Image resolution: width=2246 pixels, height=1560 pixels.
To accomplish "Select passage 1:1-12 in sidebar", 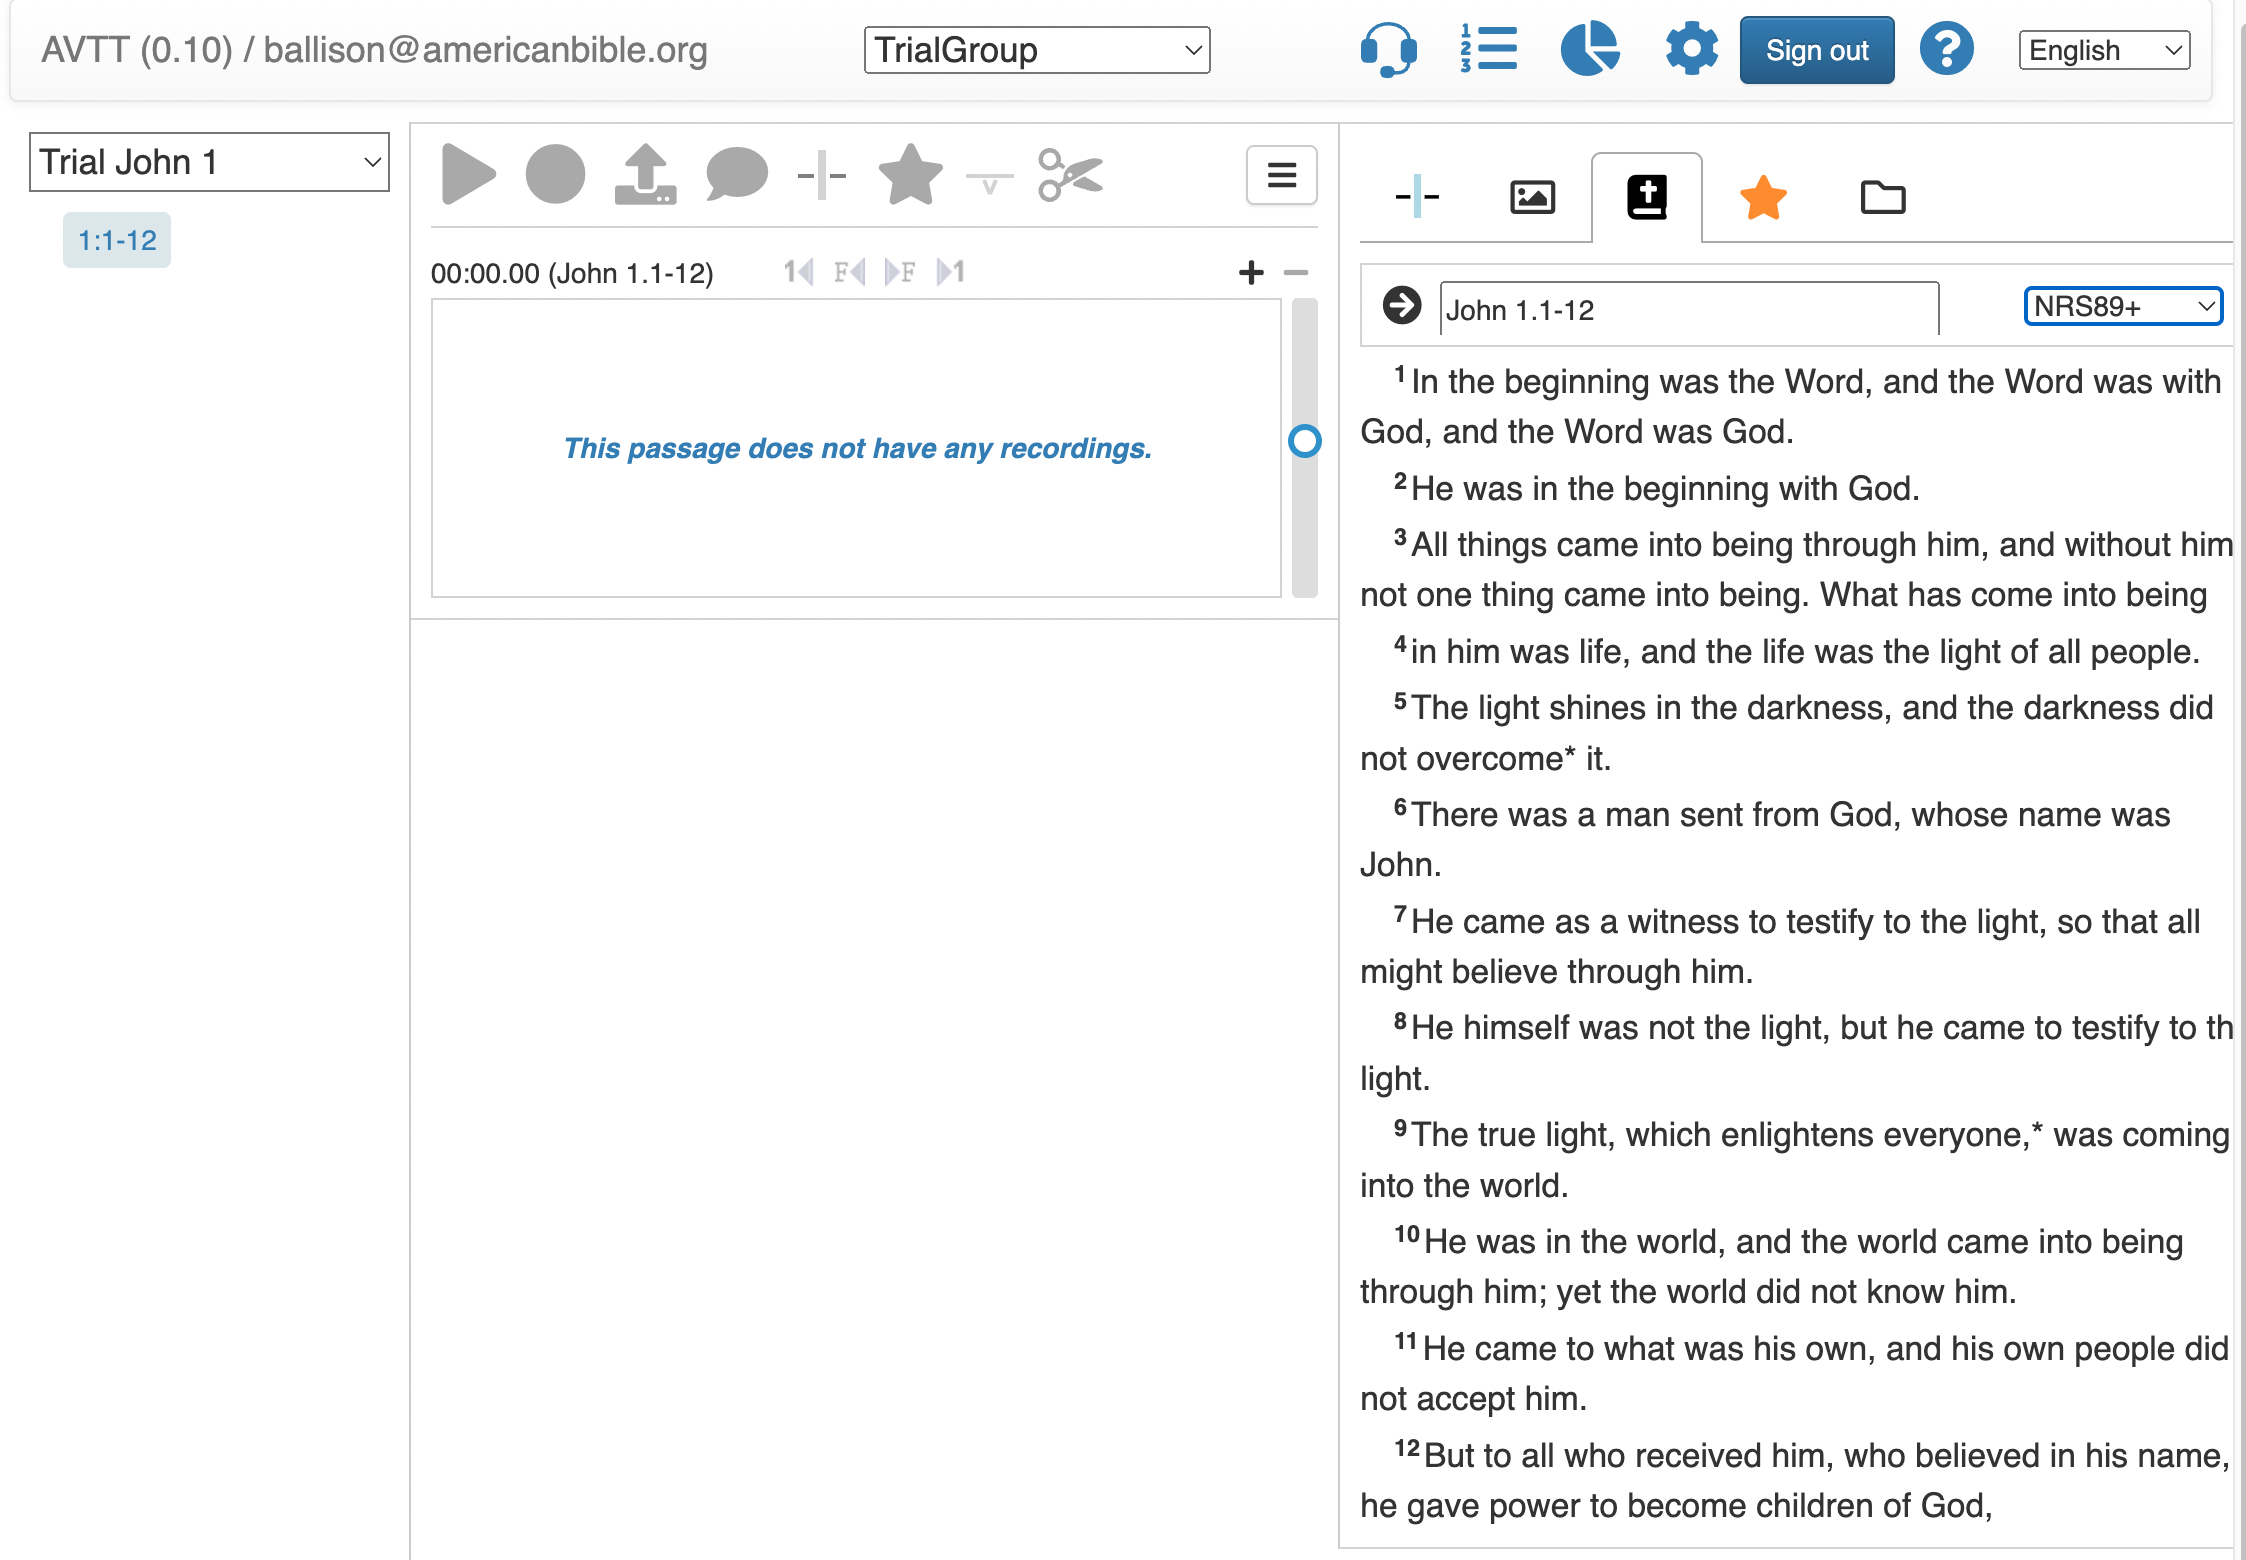I will [117, 240].
